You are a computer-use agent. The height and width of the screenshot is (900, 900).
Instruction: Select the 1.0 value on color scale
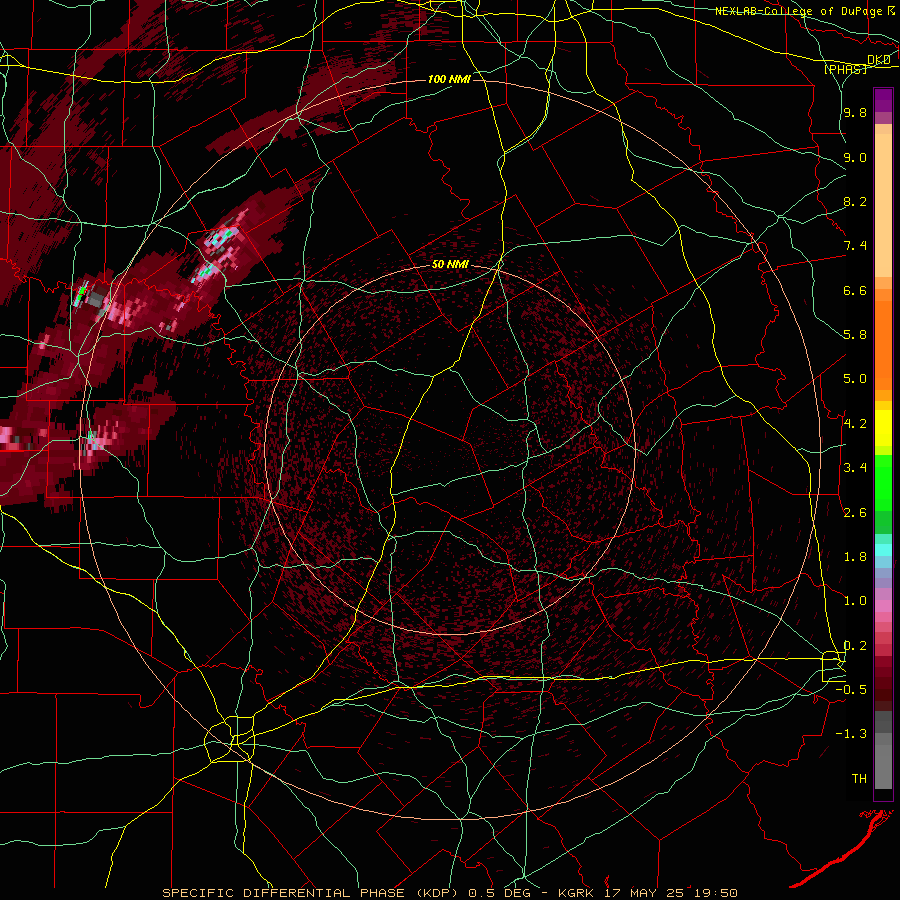click(855, 601)
